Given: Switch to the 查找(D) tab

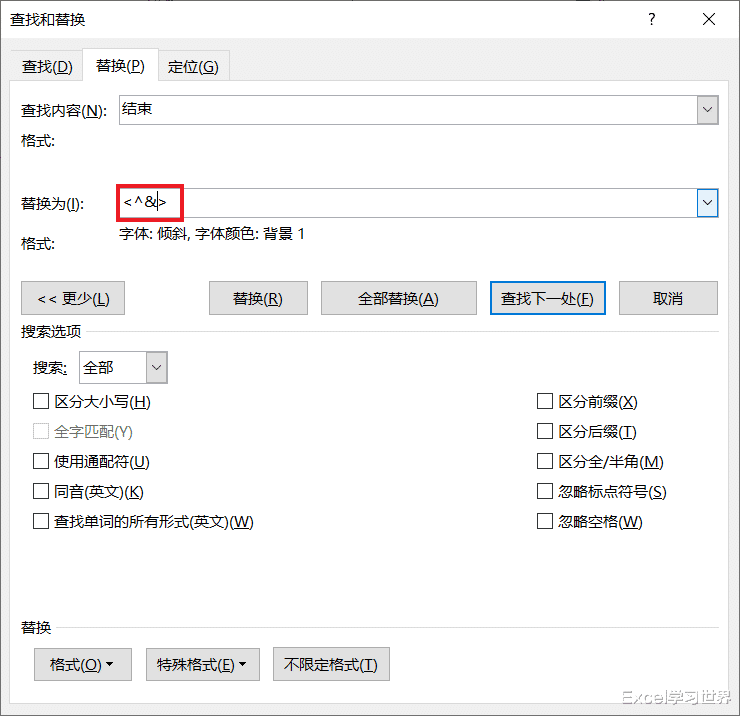Looking at the screenshot, I should pyautogui.click(x=47, y=67).
